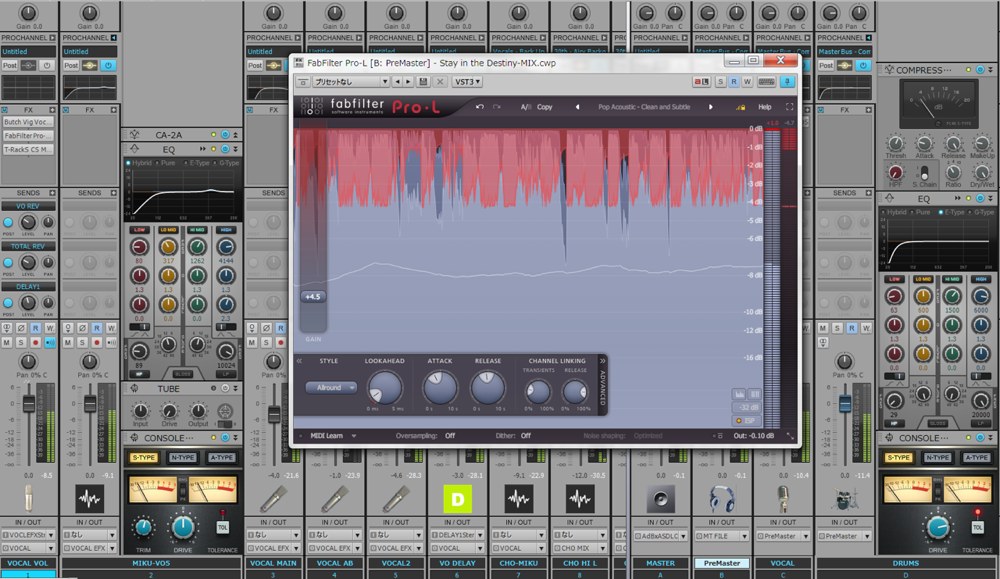Go to previous Pro-L preset arrow
The width and height of the screenshot is (1000, 579).
pos(578,107)
